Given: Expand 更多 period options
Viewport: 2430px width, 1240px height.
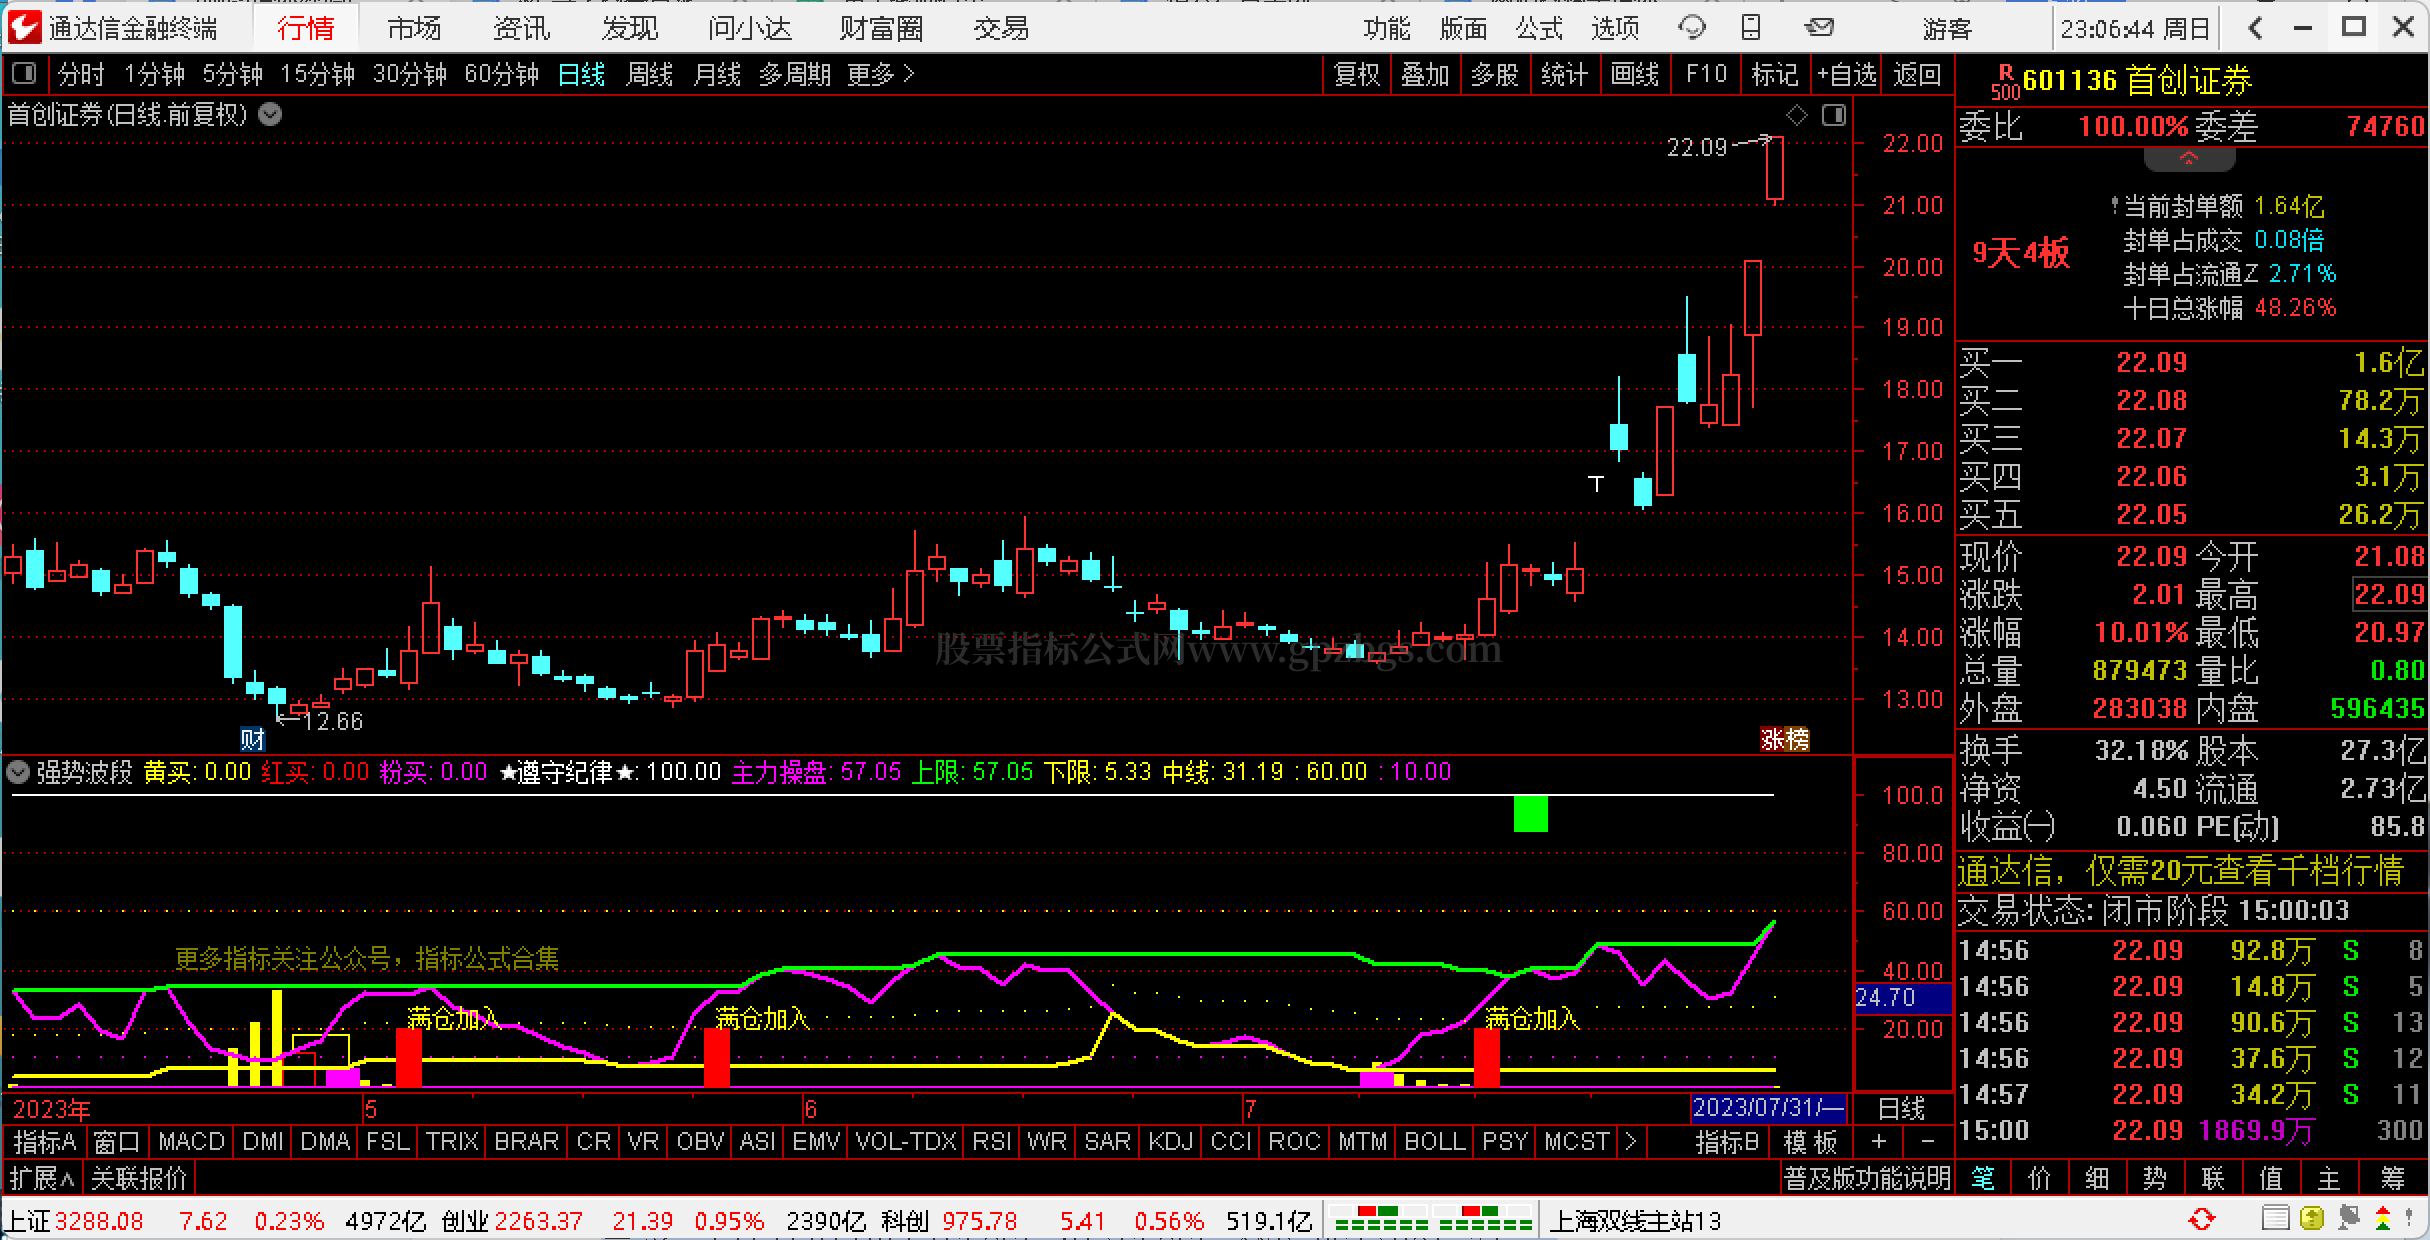Looking at the screenshot, I should [880, 74].
